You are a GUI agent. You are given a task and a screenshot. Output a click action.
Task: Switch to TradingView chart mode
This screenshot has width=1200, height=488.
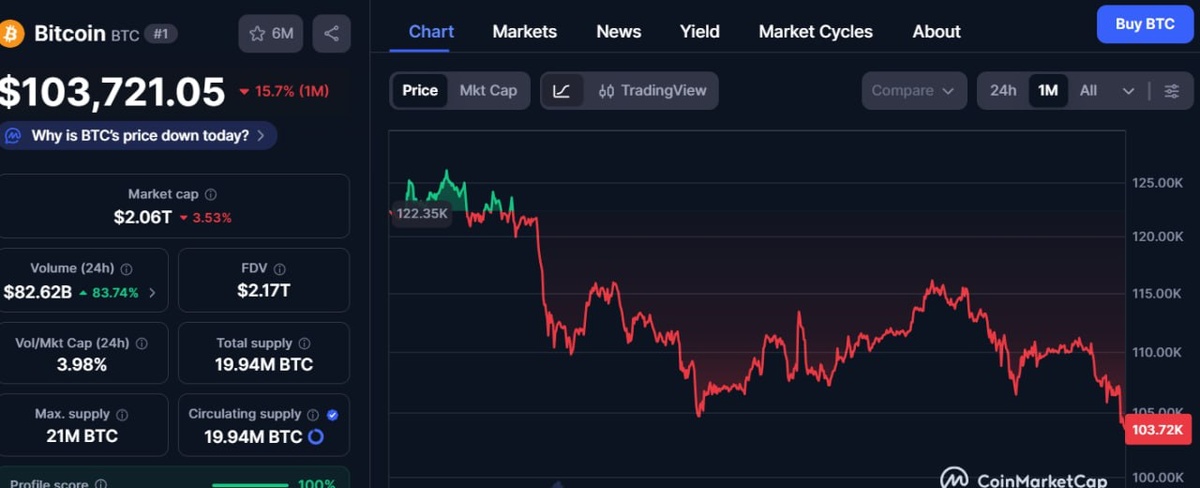point(652,91)
